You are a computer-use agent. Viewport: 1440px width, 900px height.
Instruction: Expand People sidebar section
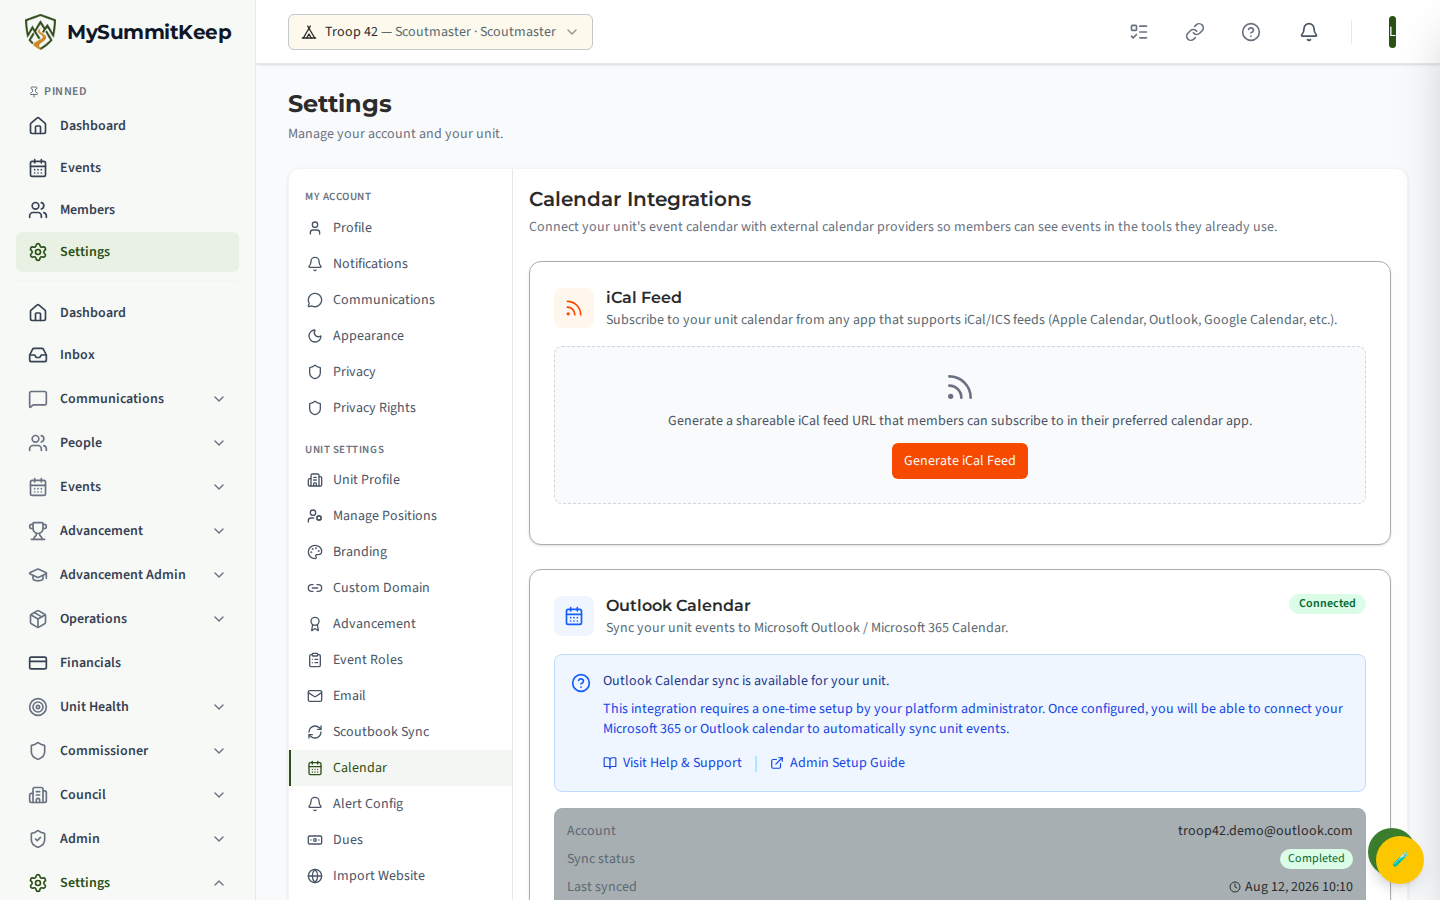pyautogui.click(x=127, y=443)
